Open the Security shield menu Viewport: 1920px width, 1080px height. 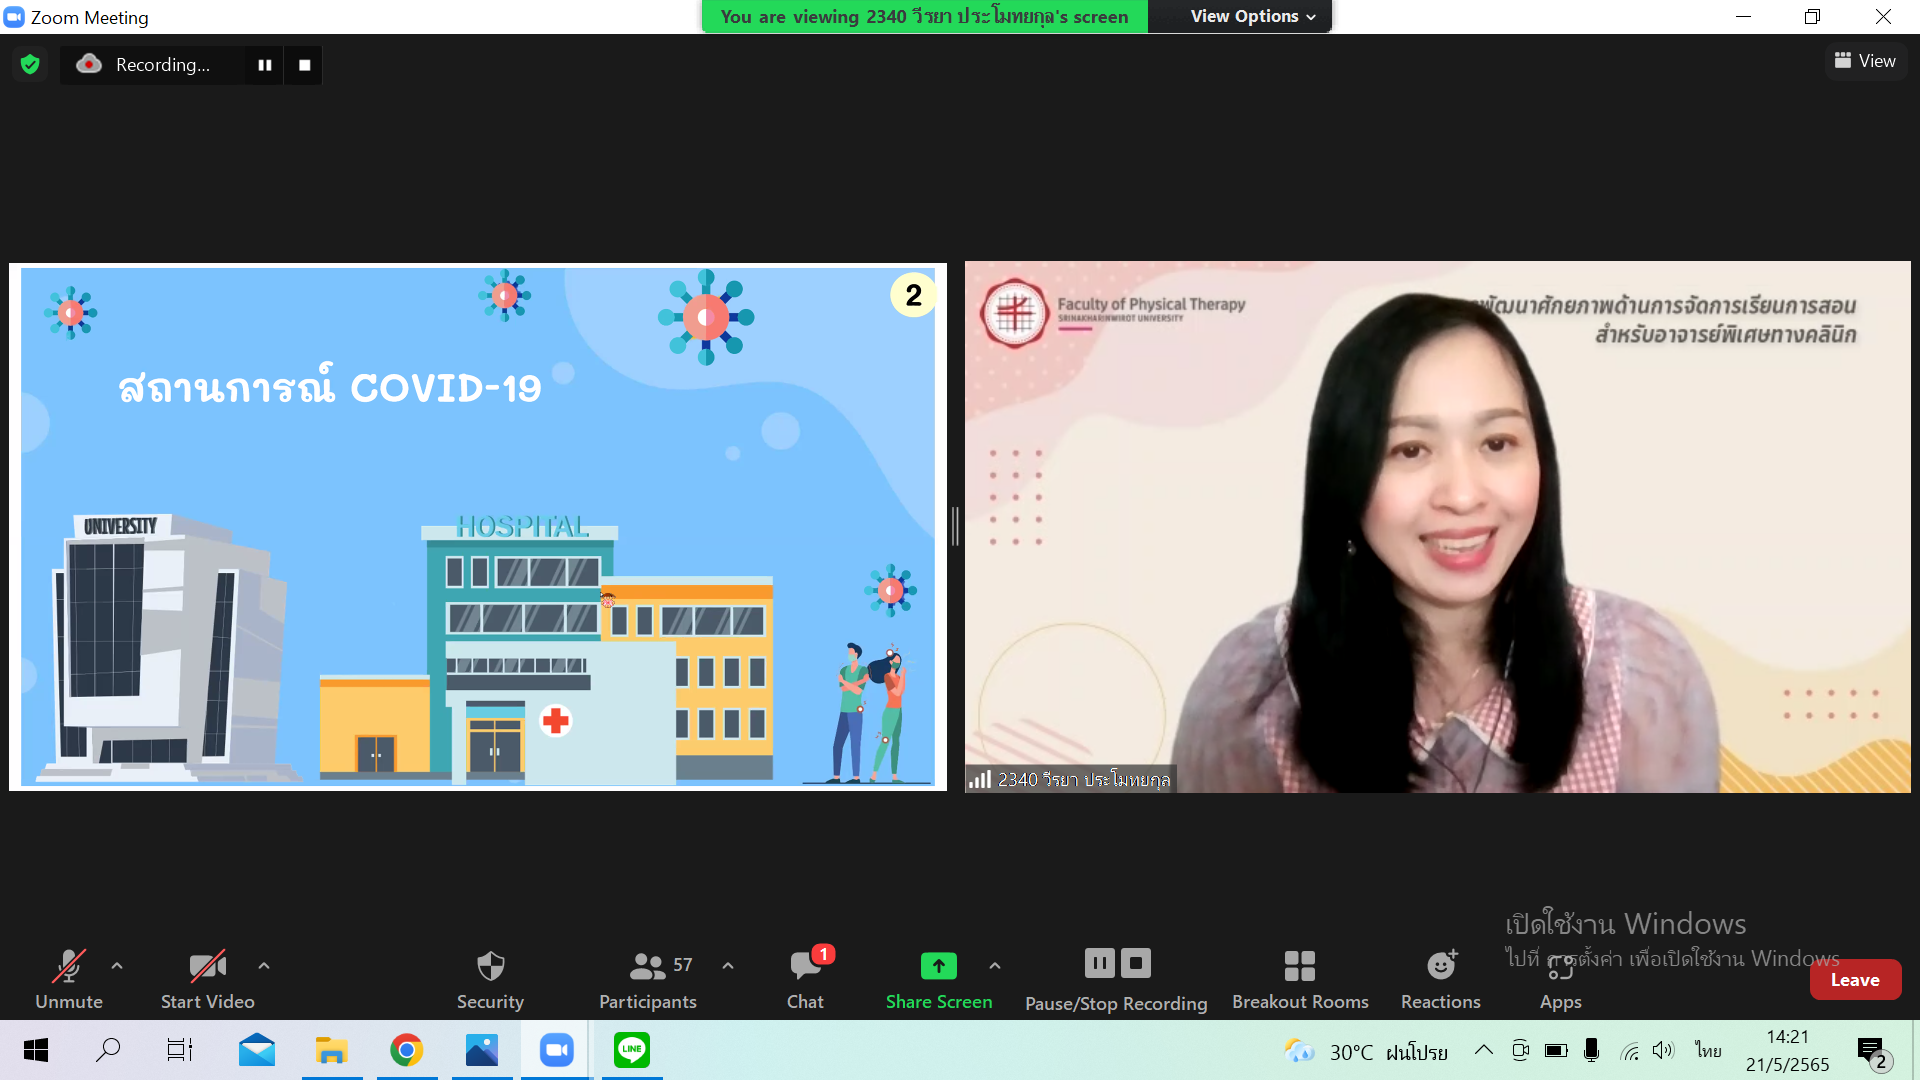pyautogui.click(x=490, y=979)
